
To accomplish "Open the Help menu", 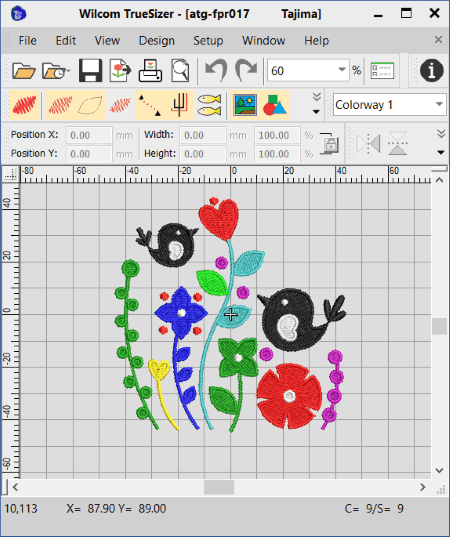I will [316, 41].
